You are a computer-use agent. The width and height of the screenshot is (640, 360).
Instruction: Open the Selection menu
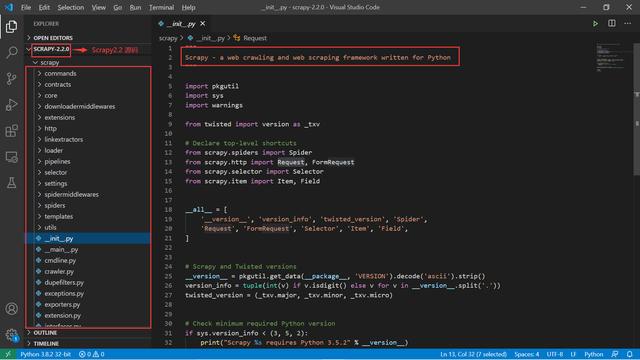(71, 7)
